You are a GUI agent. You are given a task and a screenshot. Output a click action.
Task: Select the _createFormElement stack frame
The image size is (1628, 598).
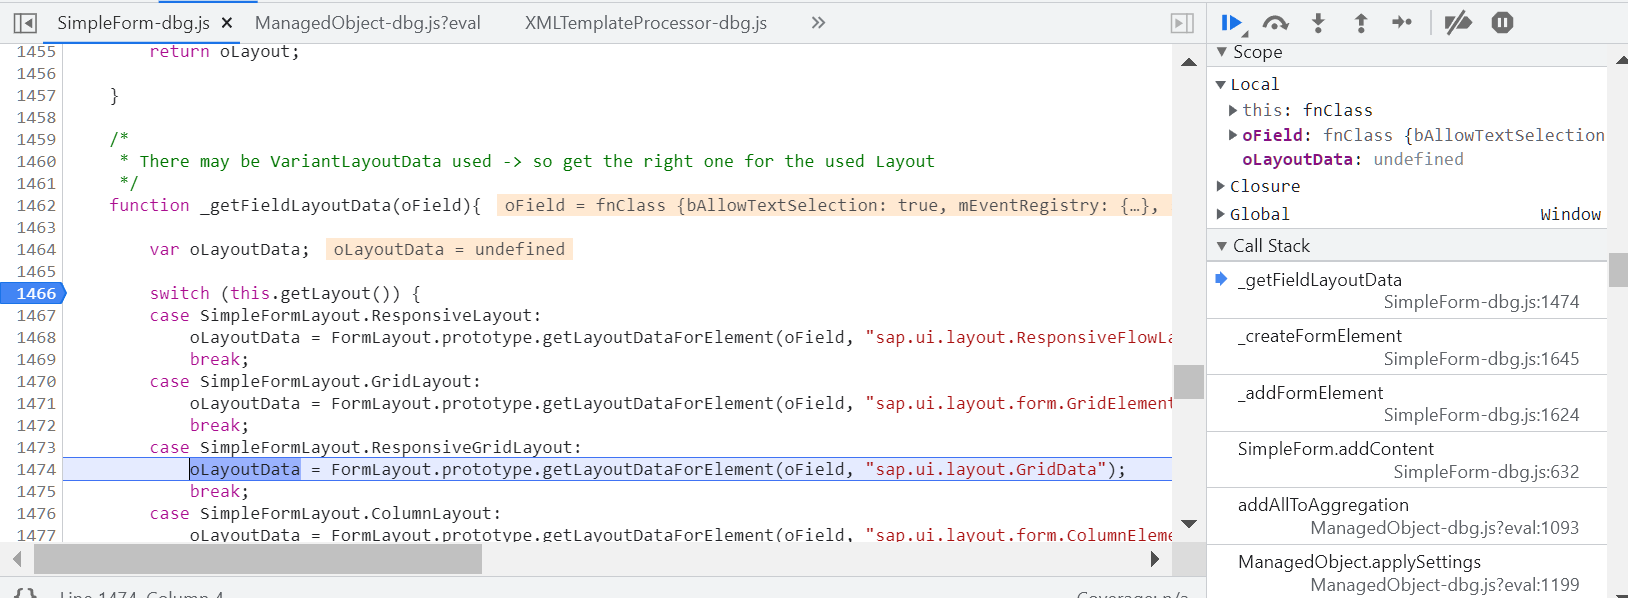pyautogui.click(x=1407, y=347)
